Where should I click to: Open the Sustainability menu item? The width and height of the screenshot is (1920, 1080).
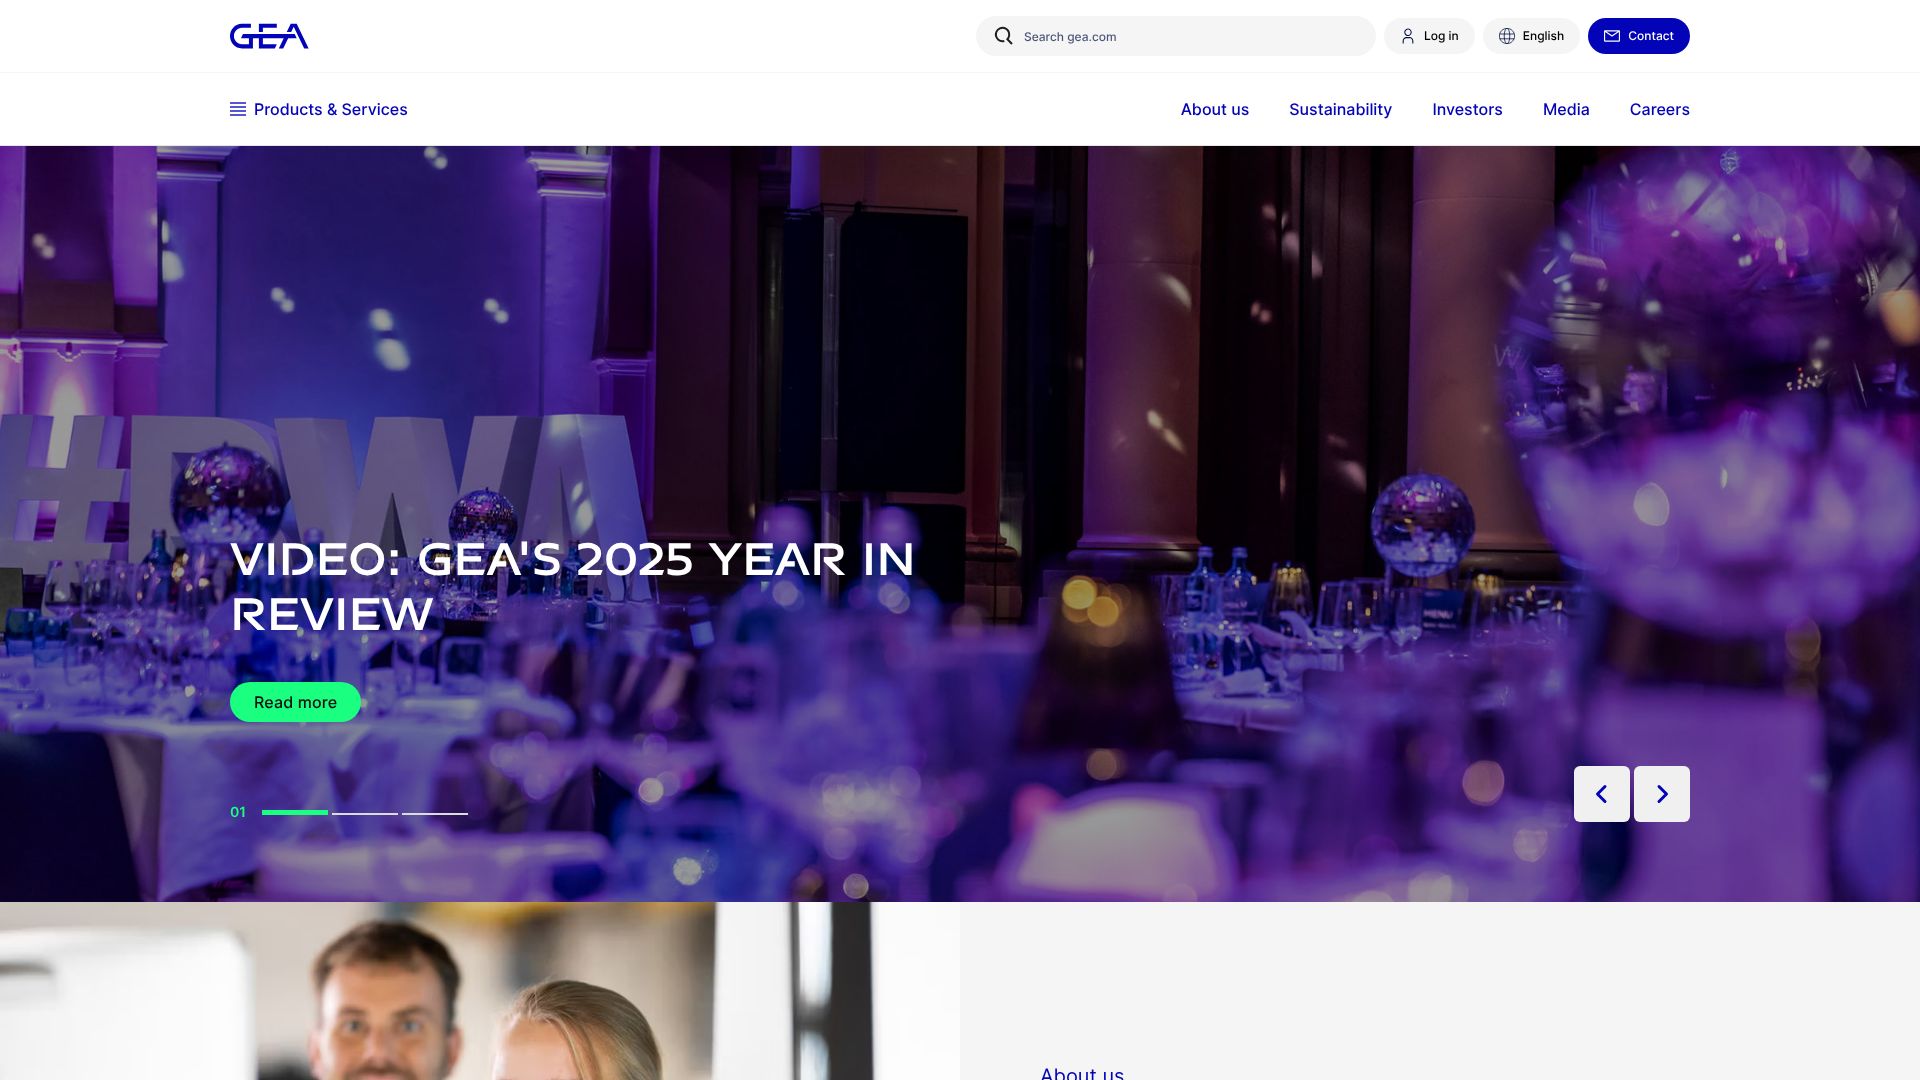(1340, 109)
